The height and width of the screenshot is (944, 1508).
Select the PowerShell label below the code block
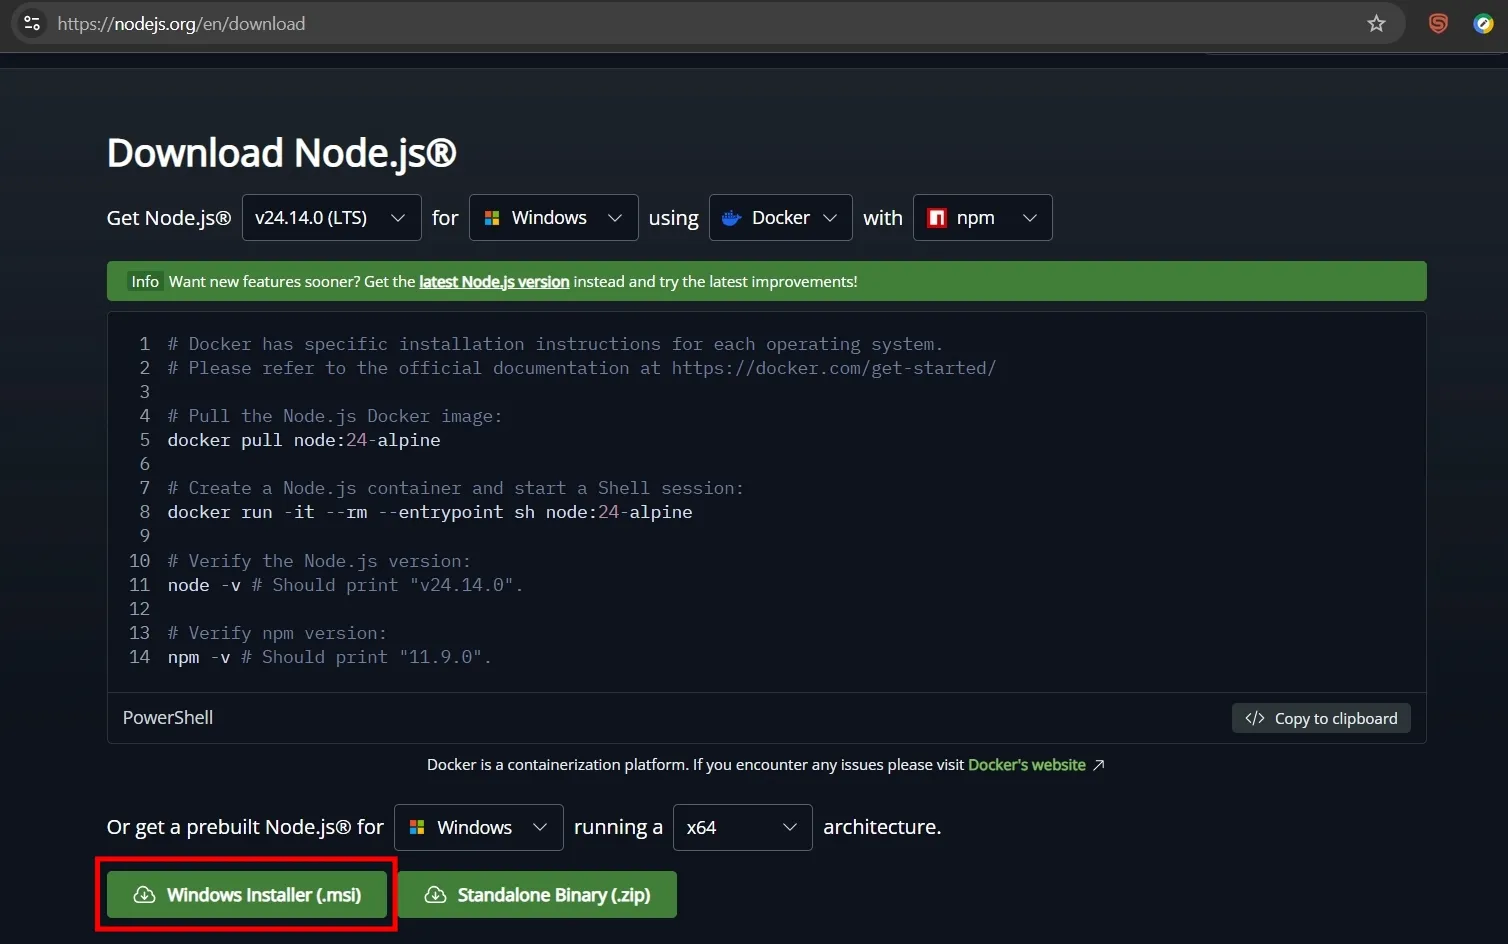pyautogui.click(x=167, y=717)
